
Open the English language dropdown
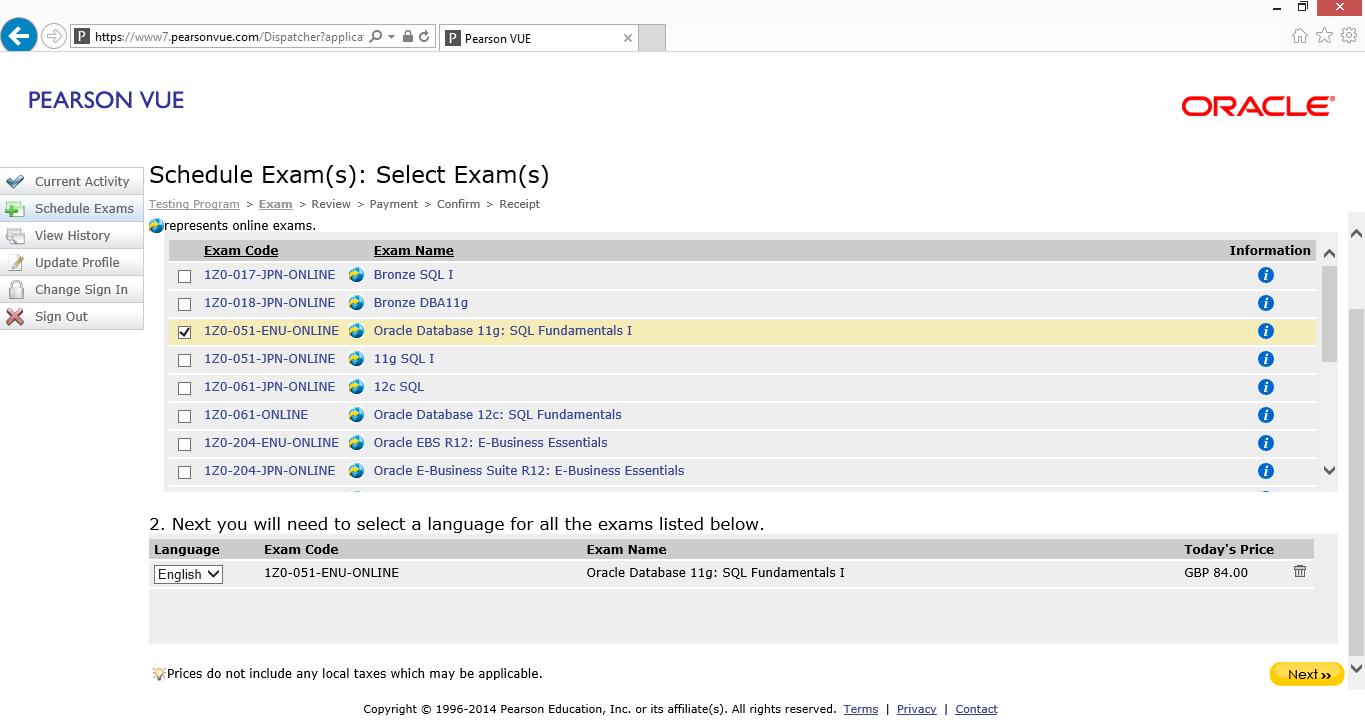pos(187,574)
